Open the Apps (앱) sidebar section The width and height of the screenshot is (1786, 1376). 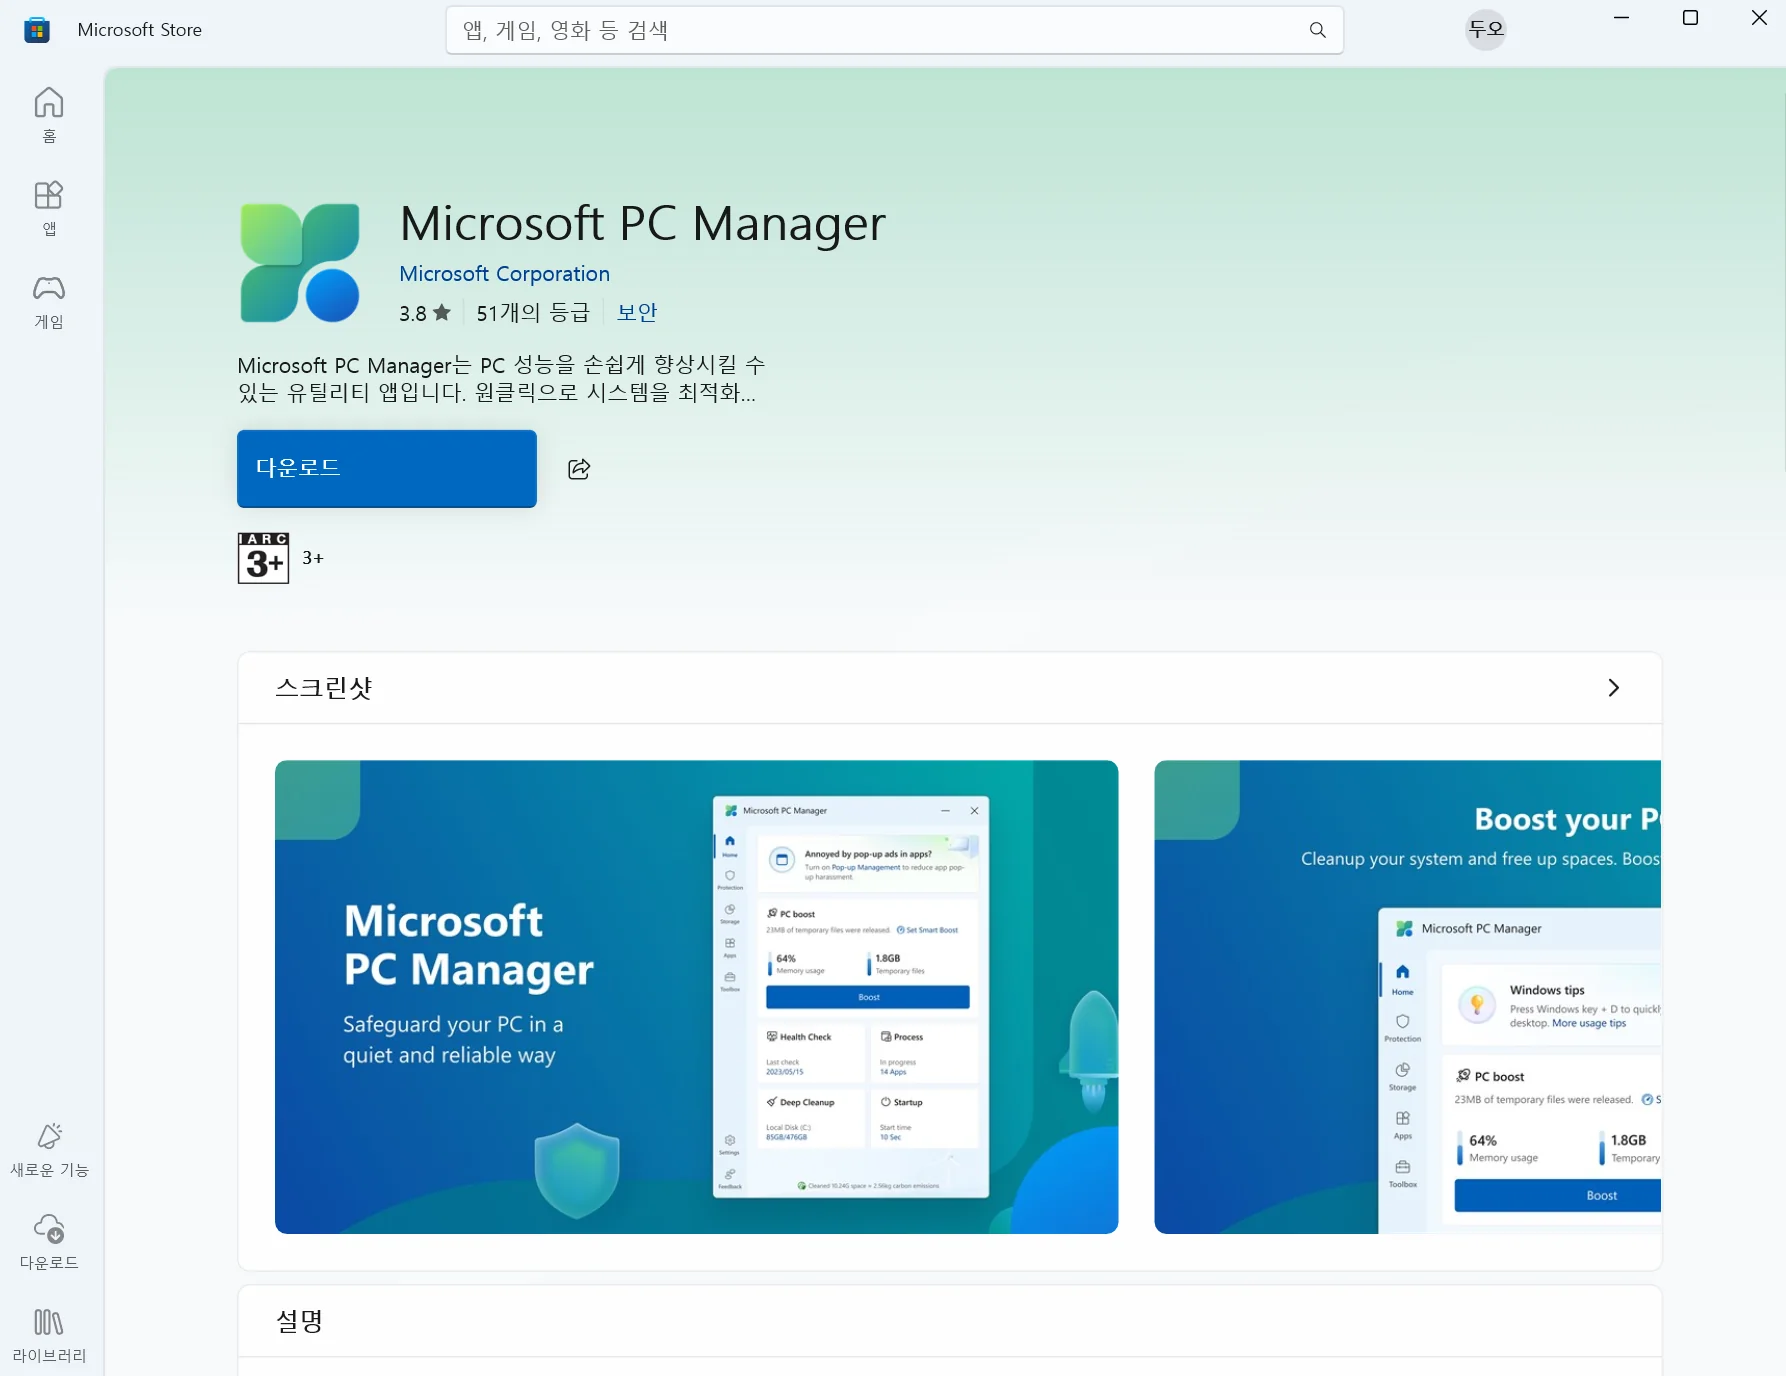click(x=49, y=208)
